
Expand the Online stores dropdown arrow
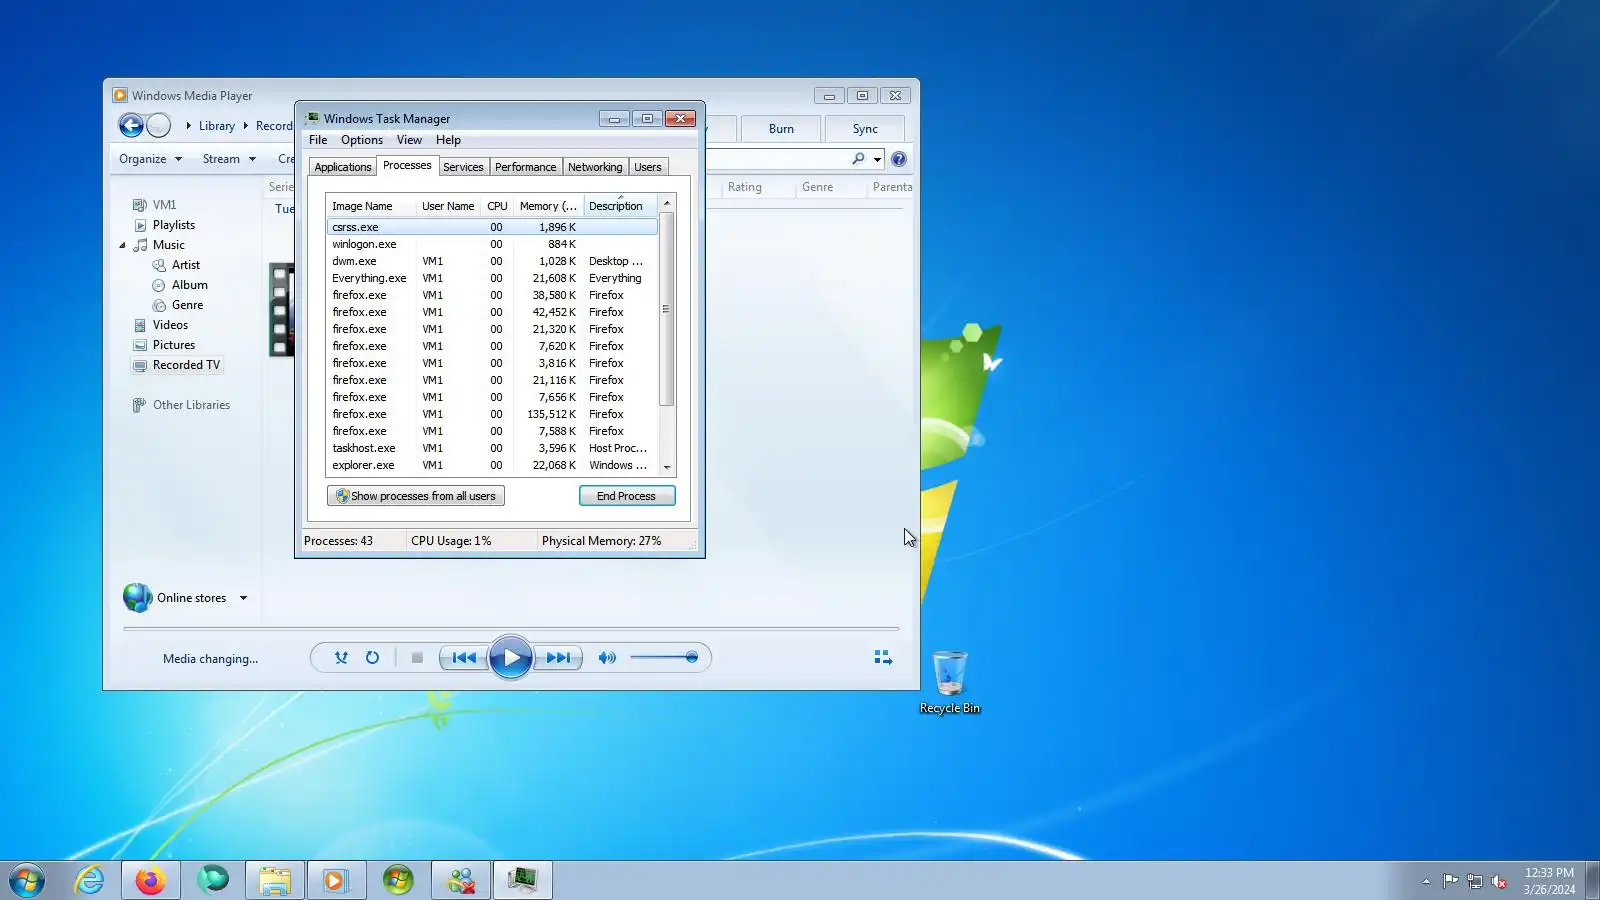tap(243, 598)
